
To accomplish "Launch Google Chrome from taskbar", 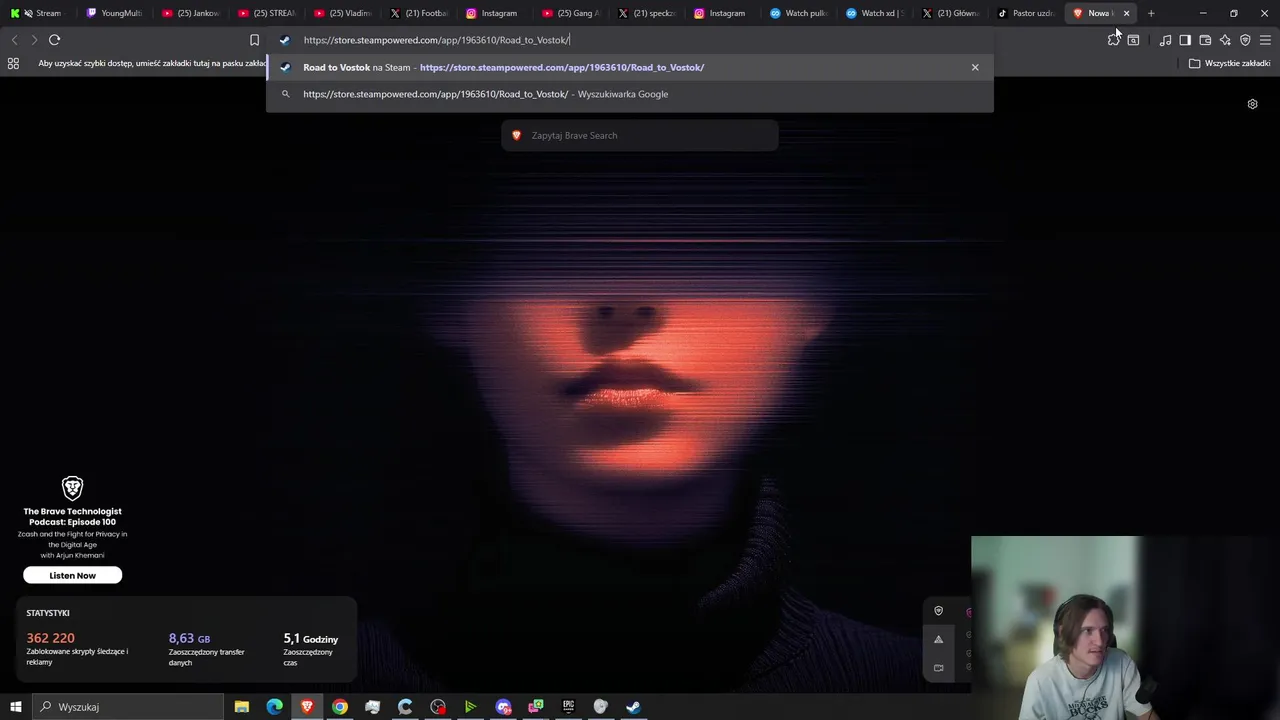I will [340, 707].
